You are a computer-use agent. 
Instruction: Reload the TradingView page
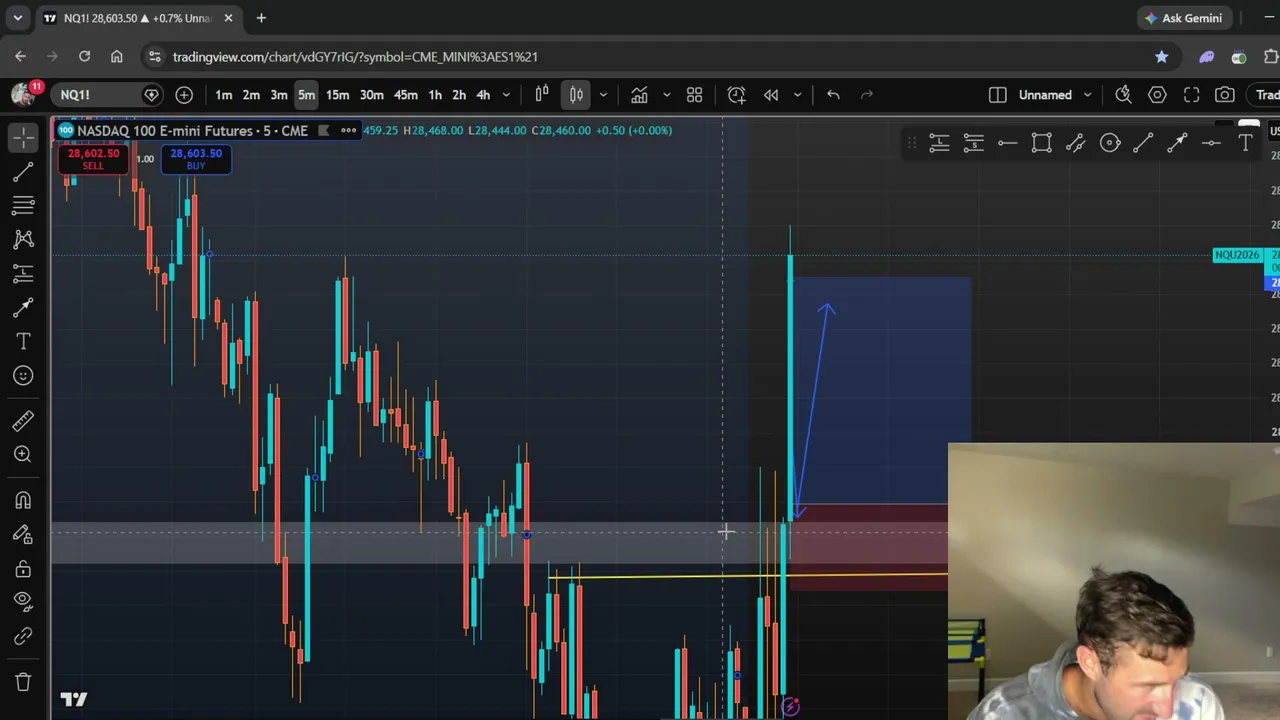tap(84, 57)
